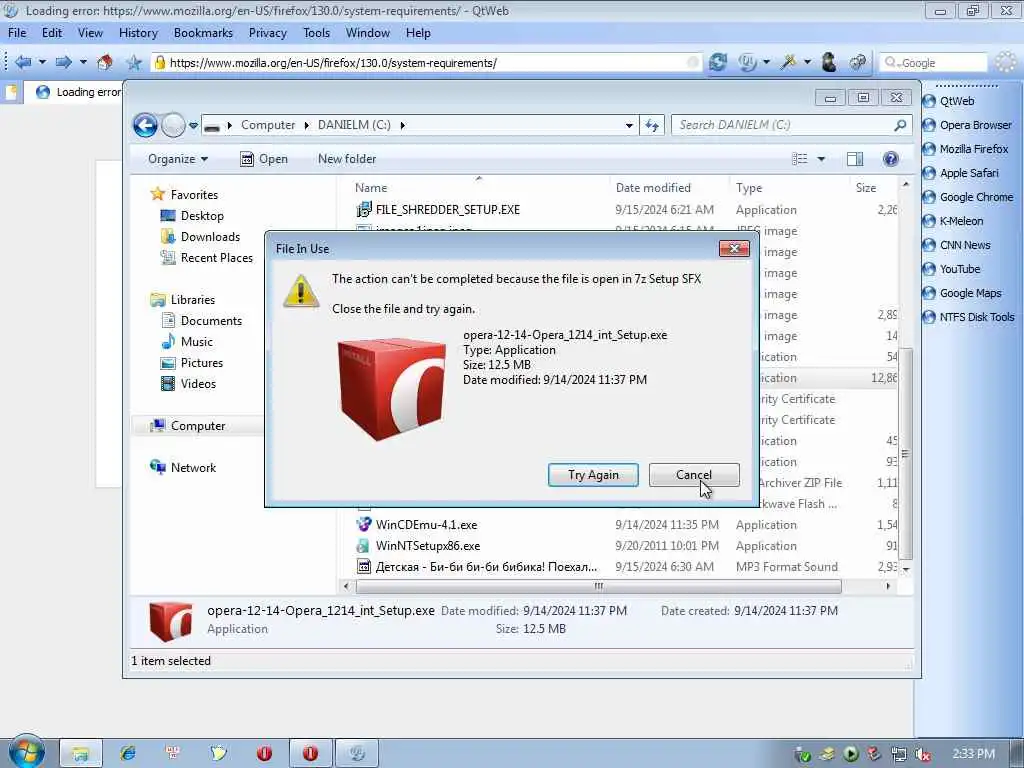This screenshot has width=1024, height=768.
Task: Click the privacy agent figure icon
Action: (x=829, y=62)
